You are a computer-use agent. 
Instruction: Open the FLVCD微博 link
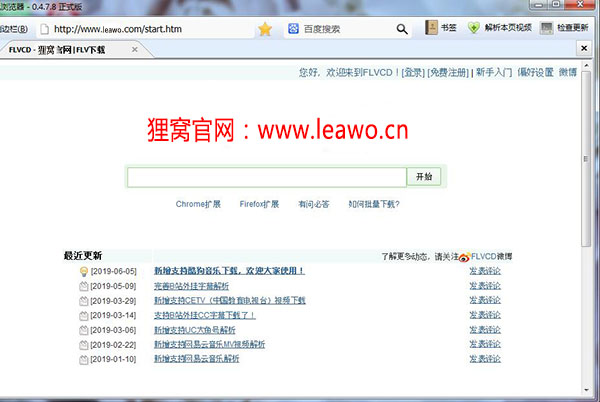coord(492,256)
